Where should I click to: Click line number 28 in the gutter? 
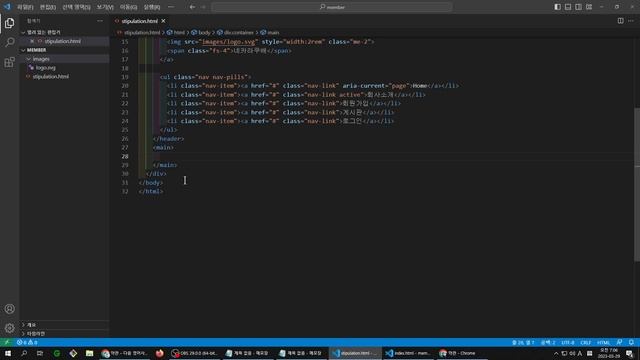125,156
